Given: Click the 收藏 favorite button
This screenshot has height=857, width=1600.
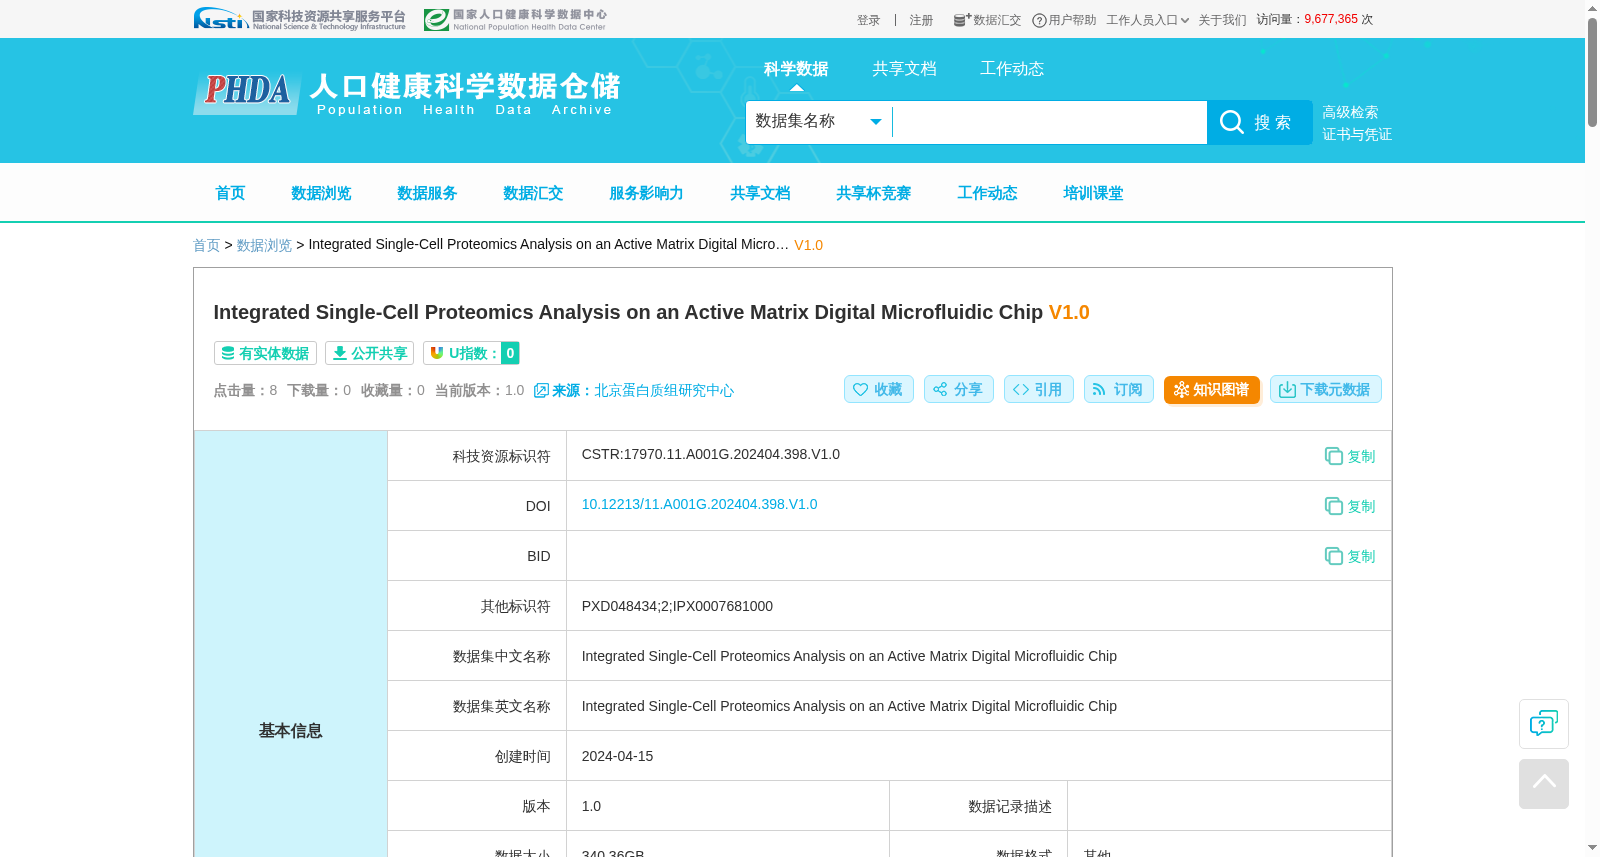Looking at the screenshot, I should click(878, 389).
